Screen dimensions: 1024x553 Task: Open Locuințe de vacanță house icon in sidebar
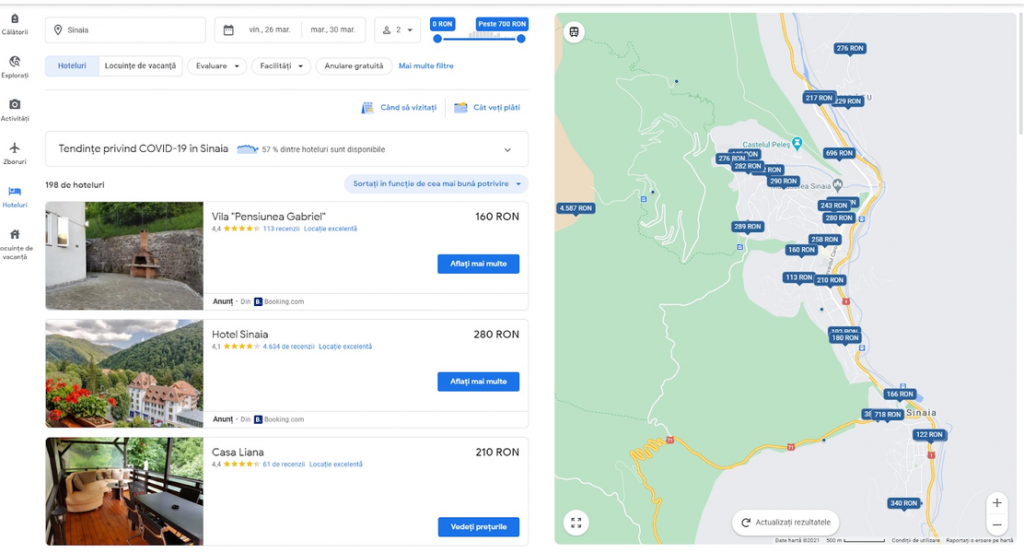coord(14,239)
